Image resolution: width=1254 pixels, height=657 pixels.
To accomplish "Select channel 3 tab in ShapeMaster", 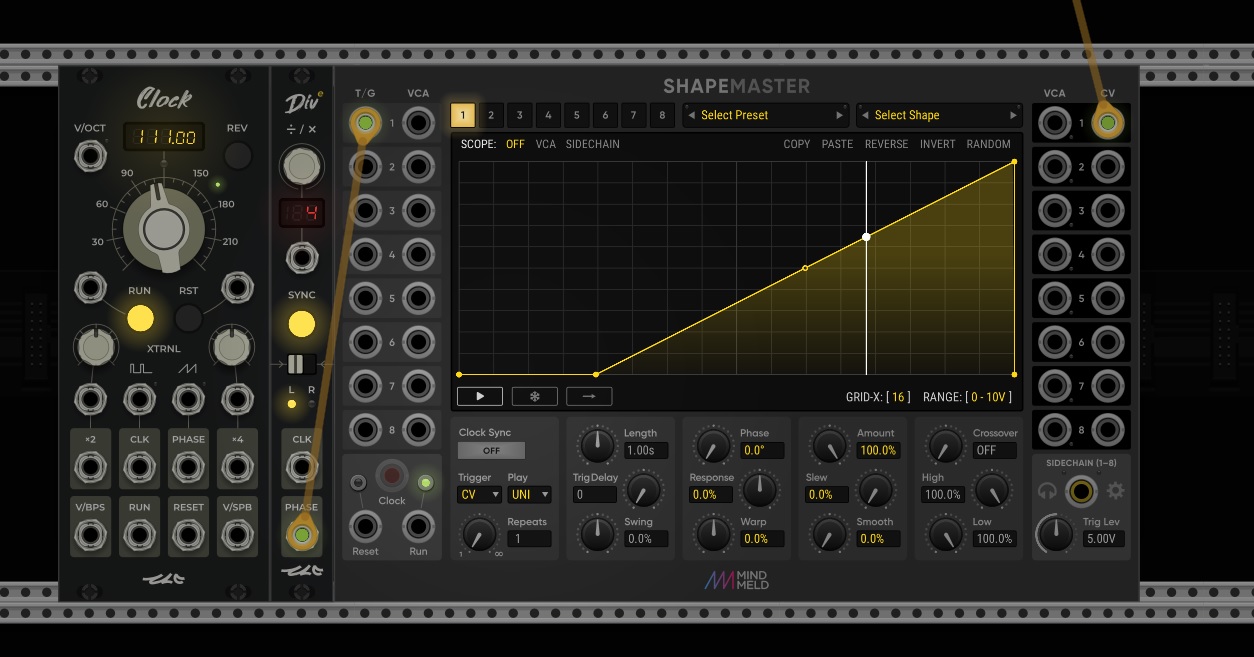I will (520, 115).
